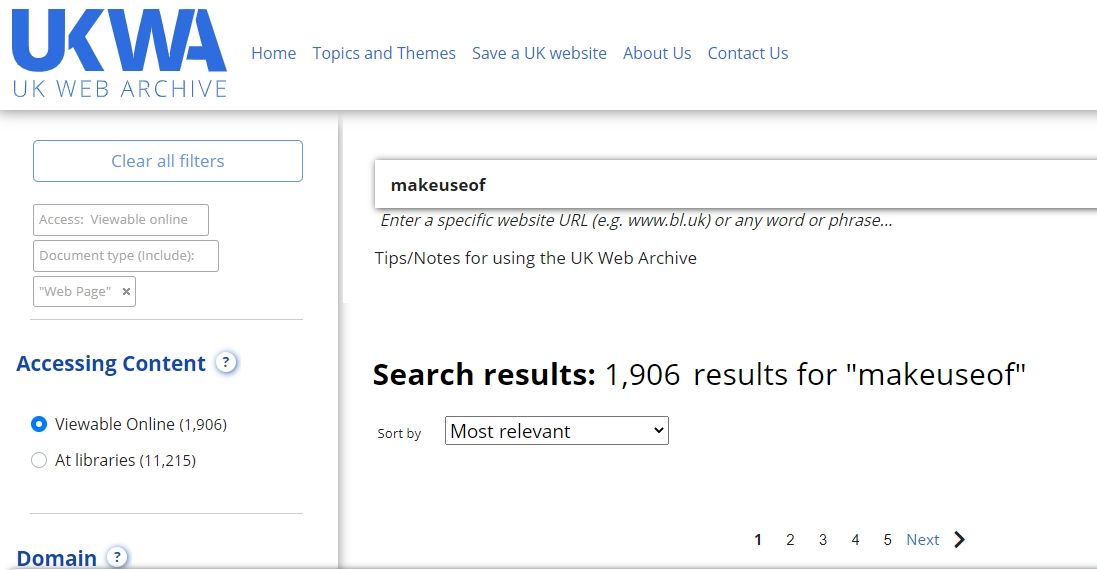Open the Save a UK website page
1097x570 pixels.
[539, 53]
